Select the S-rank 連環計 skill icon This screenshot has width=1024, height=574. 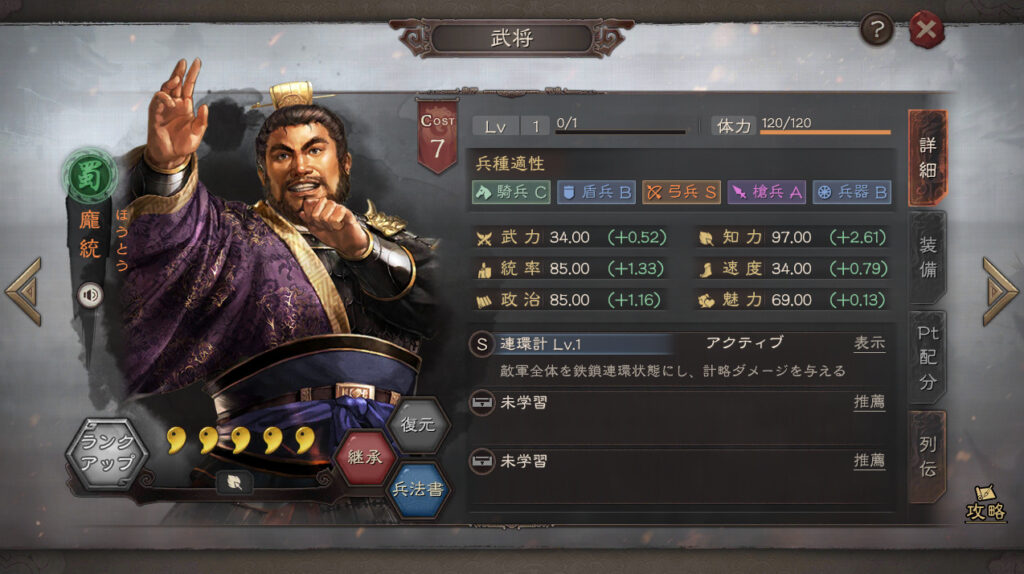click(x=481, y=344)
